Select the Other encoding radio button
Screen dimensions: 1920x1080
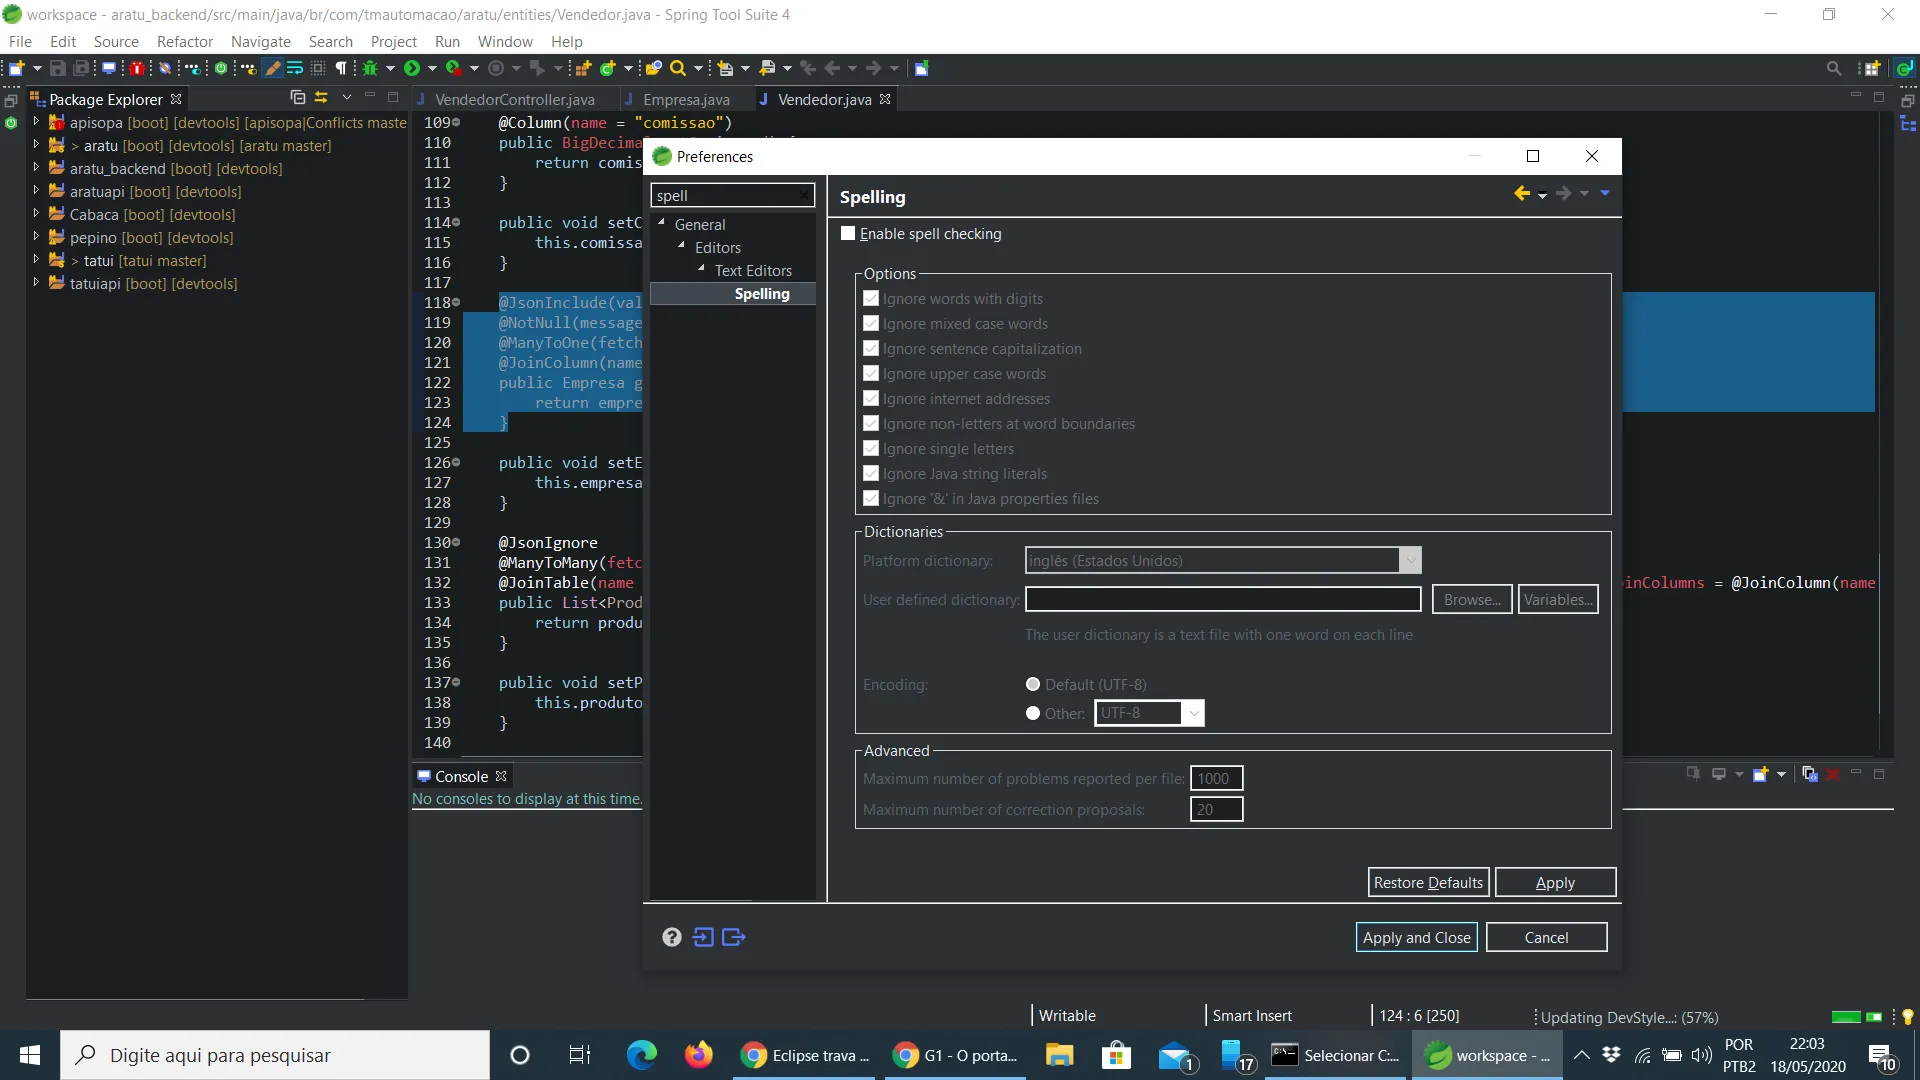pos(1033,714)
